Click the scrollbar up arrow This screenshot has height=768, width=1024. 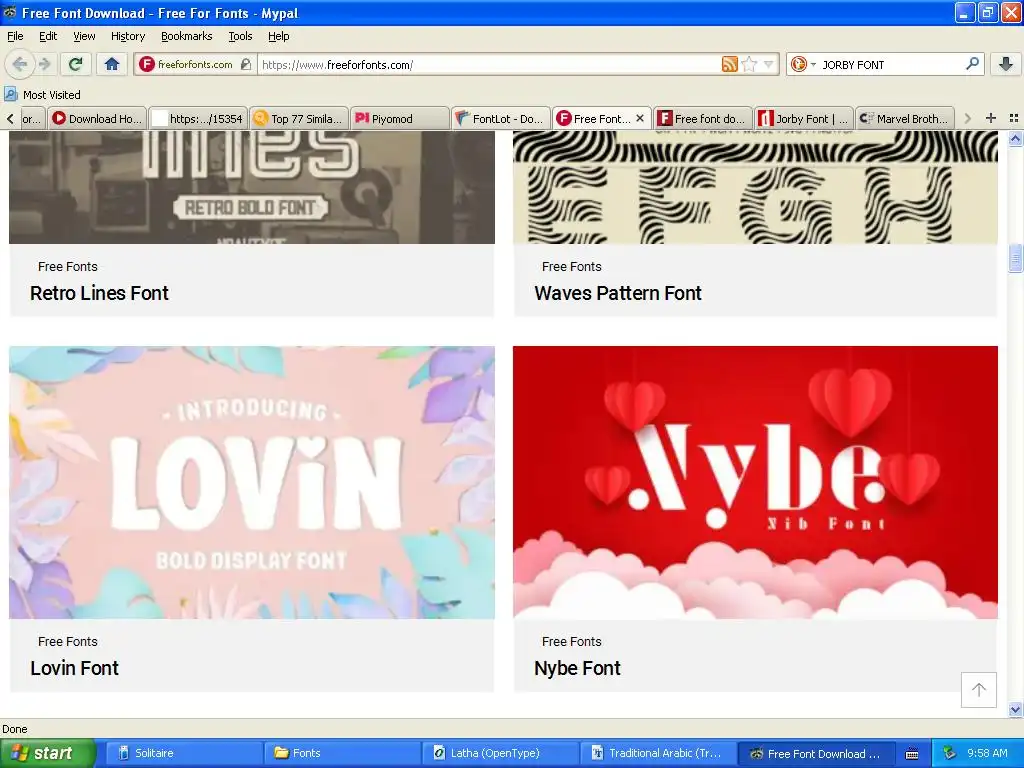(1015, 138)
